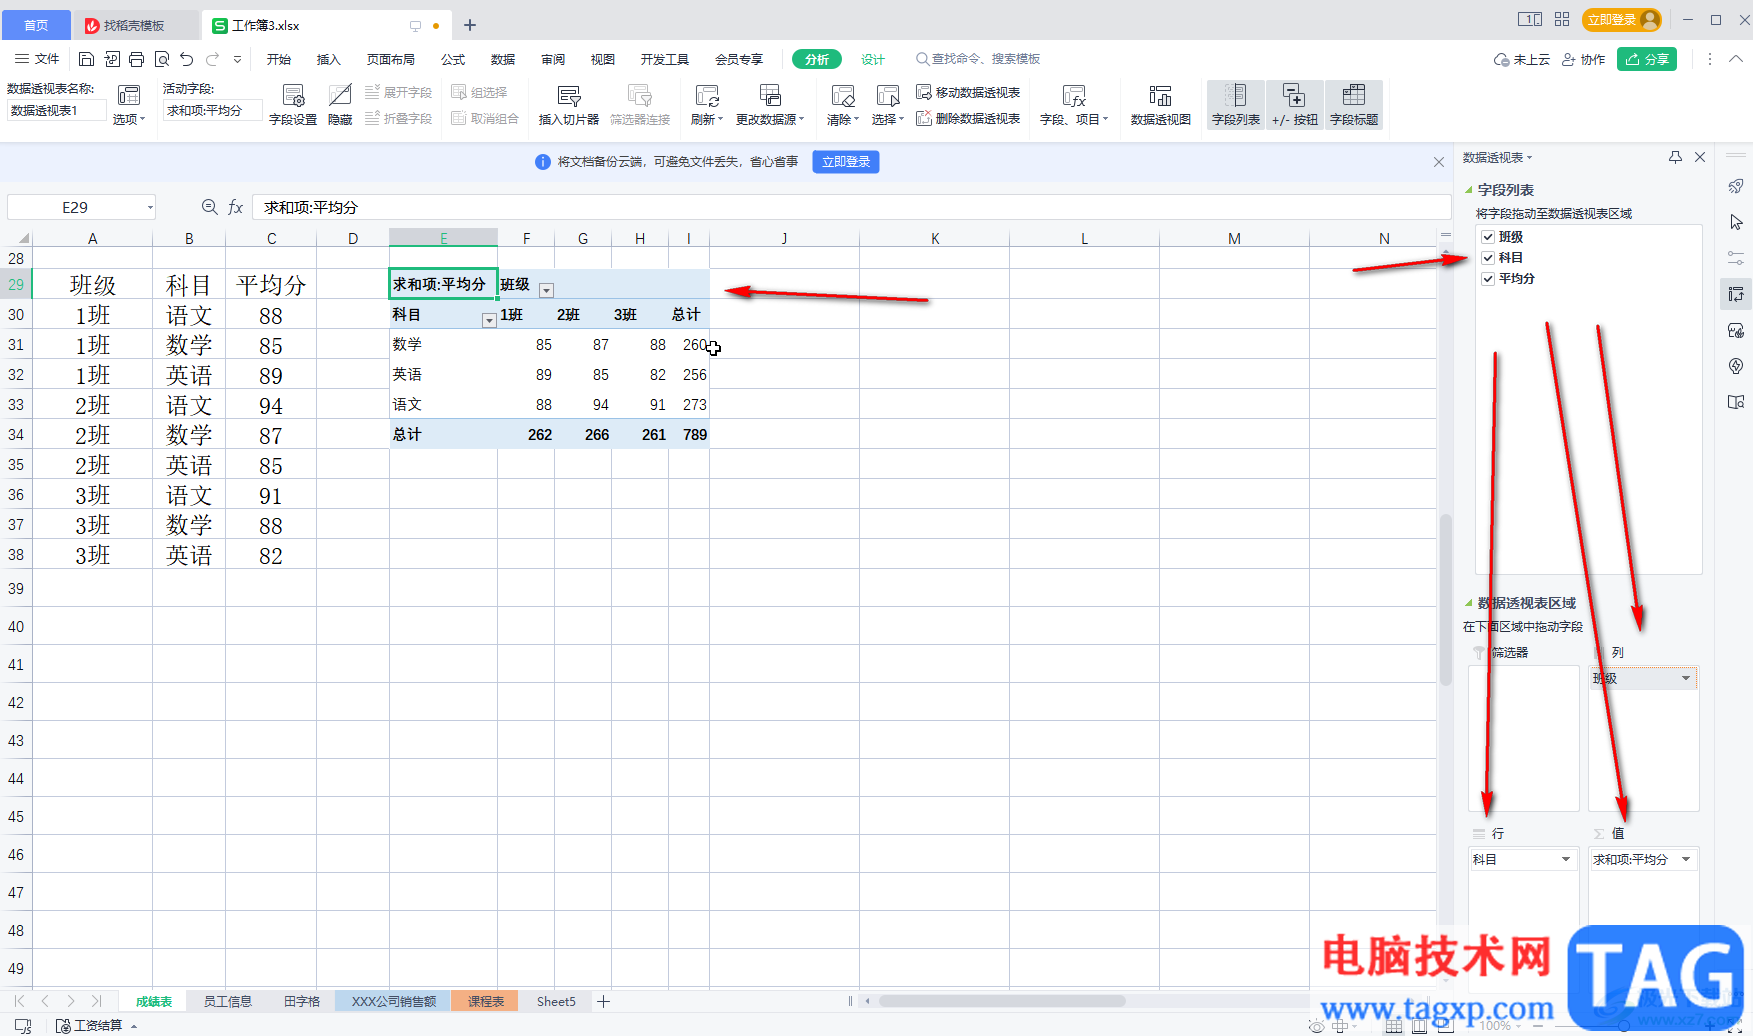Pin the 数据透视表 side panel
This screenshot has height=1036, width=1753.
(x=1675, y=157)
